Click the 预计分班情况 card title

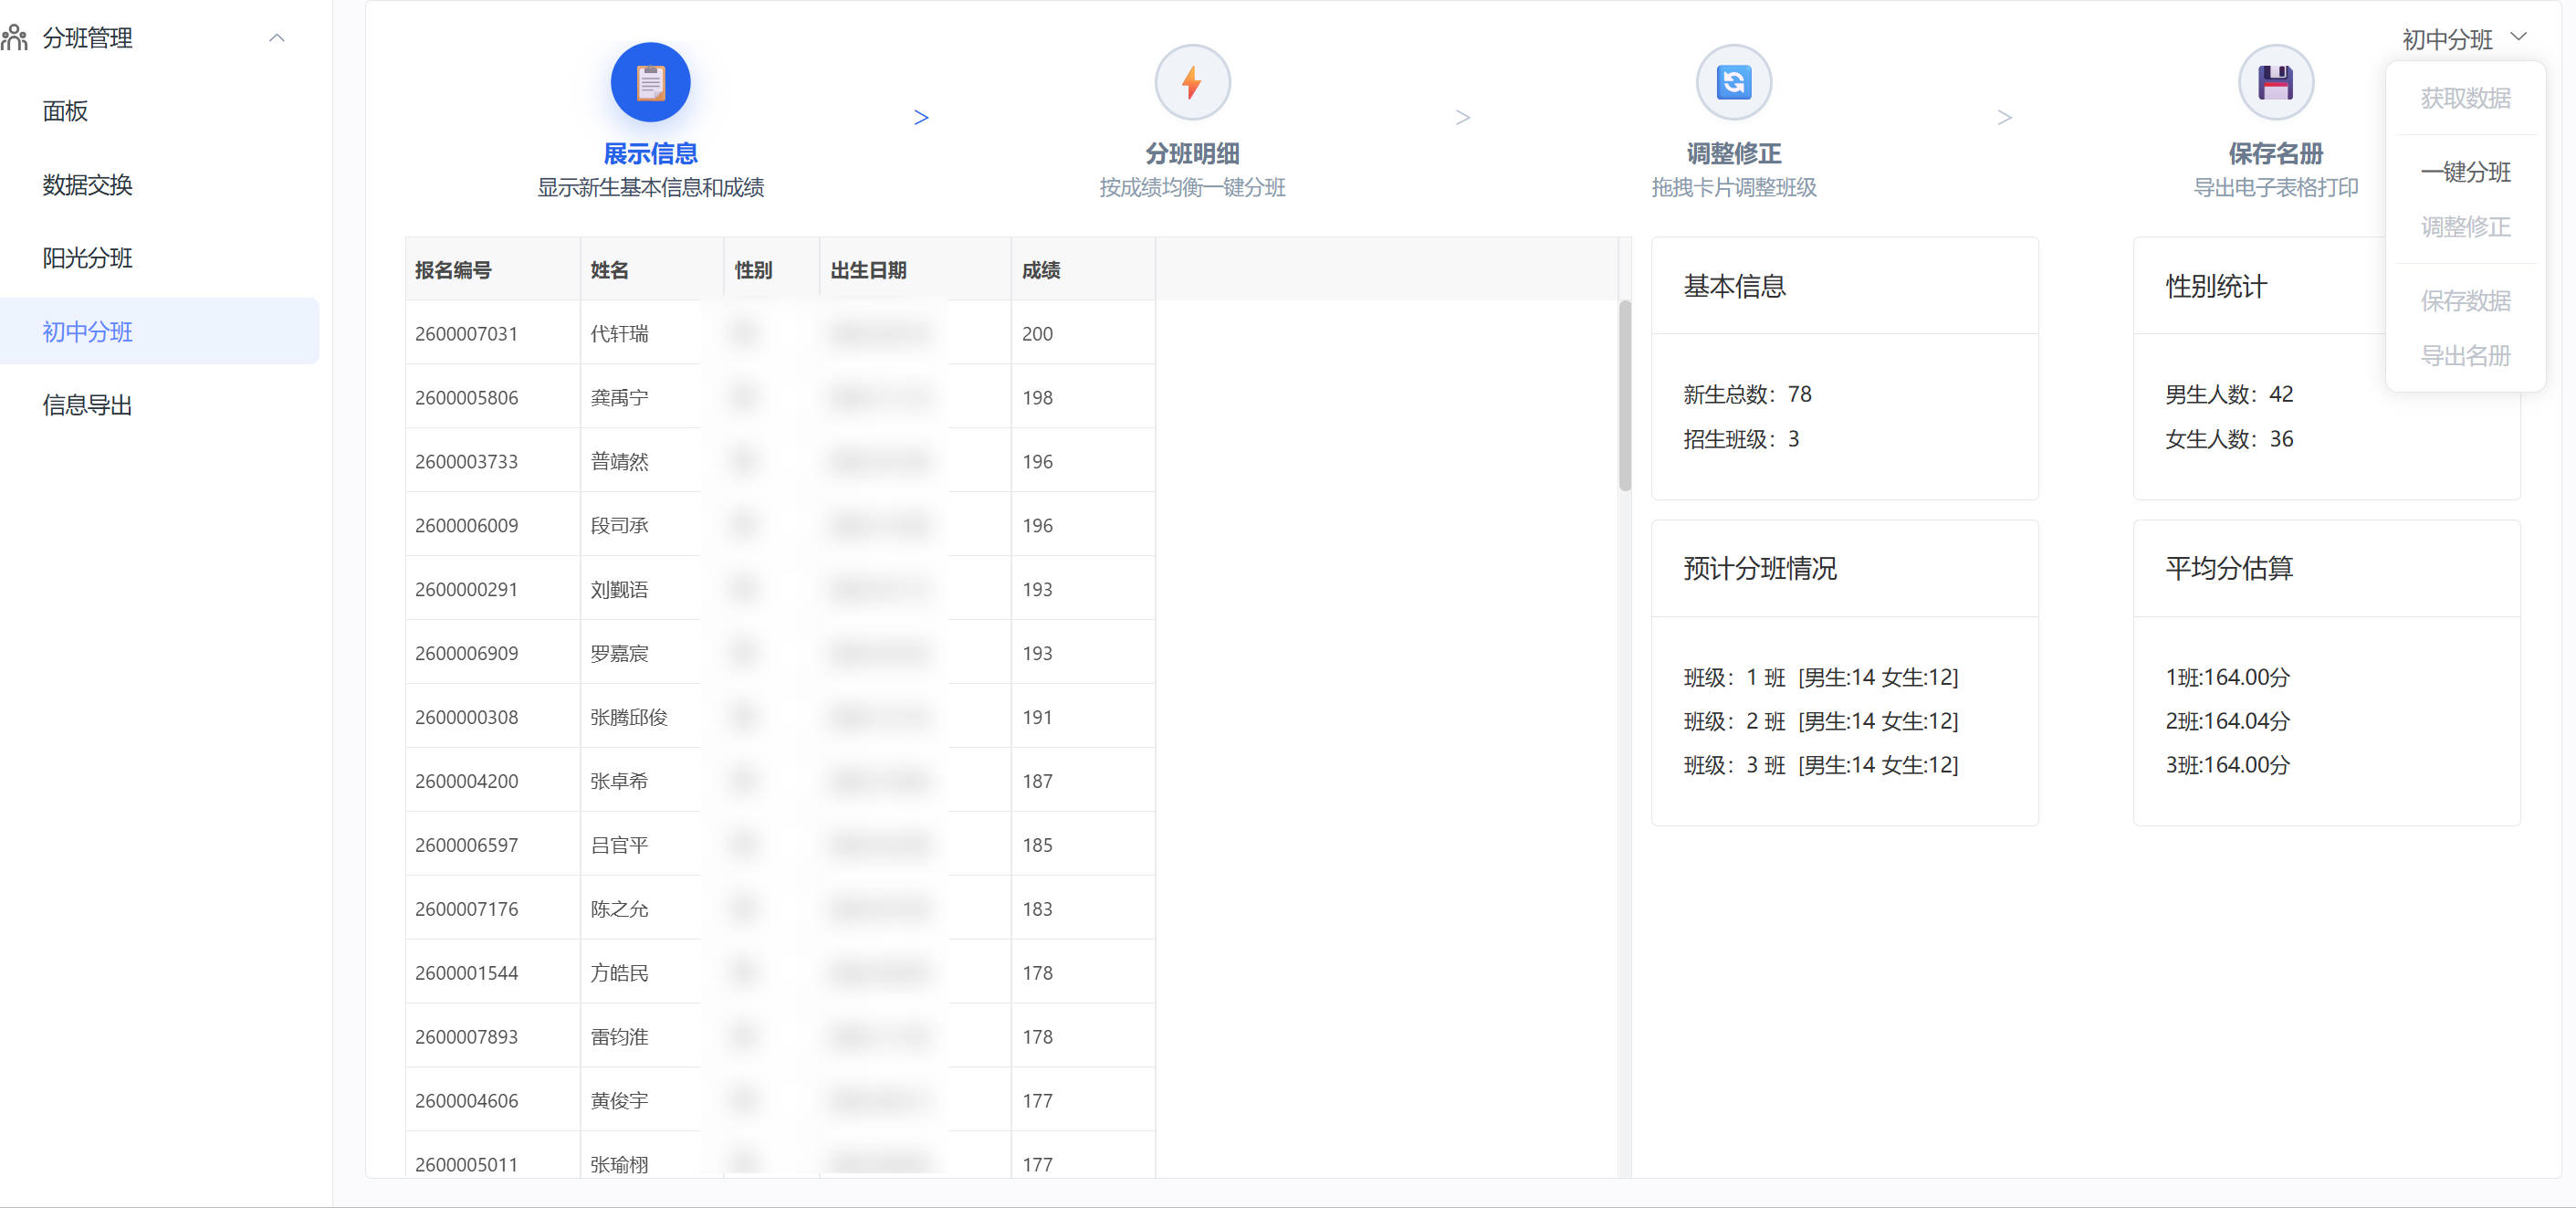coord(1759,569)
